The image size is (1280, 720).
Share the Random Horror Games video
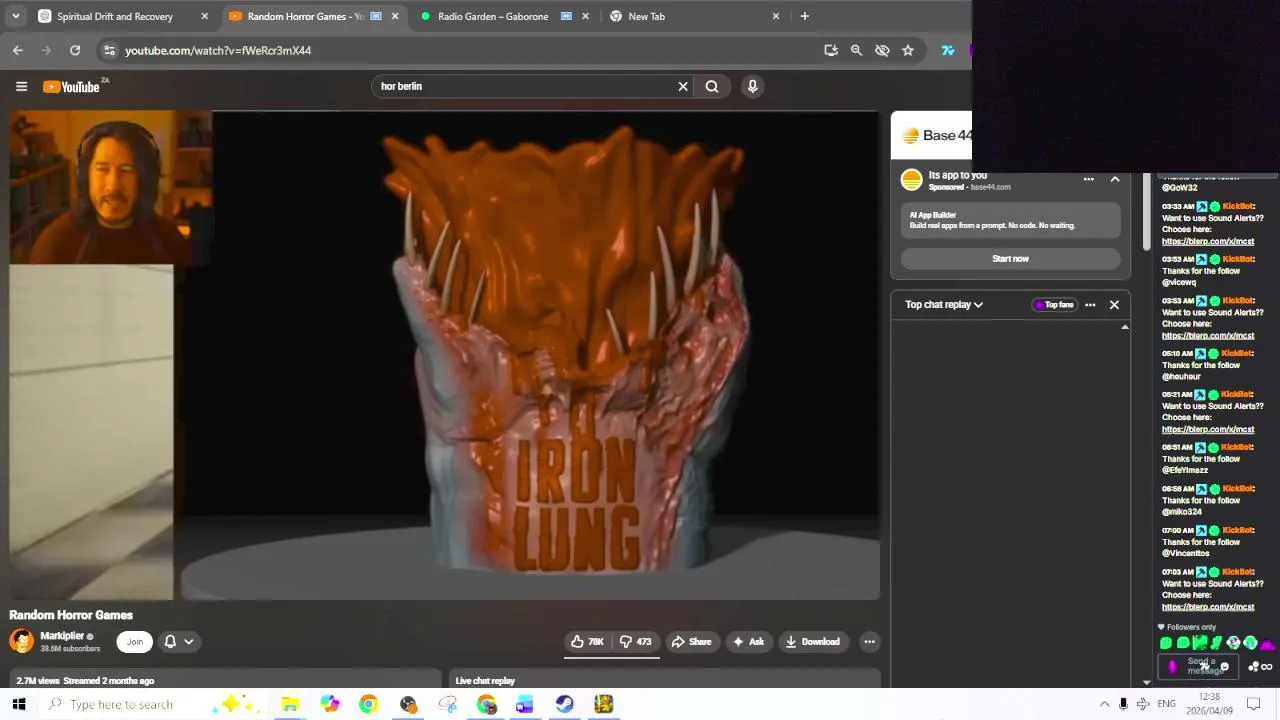pyautogui.click(x=691, y=642)
